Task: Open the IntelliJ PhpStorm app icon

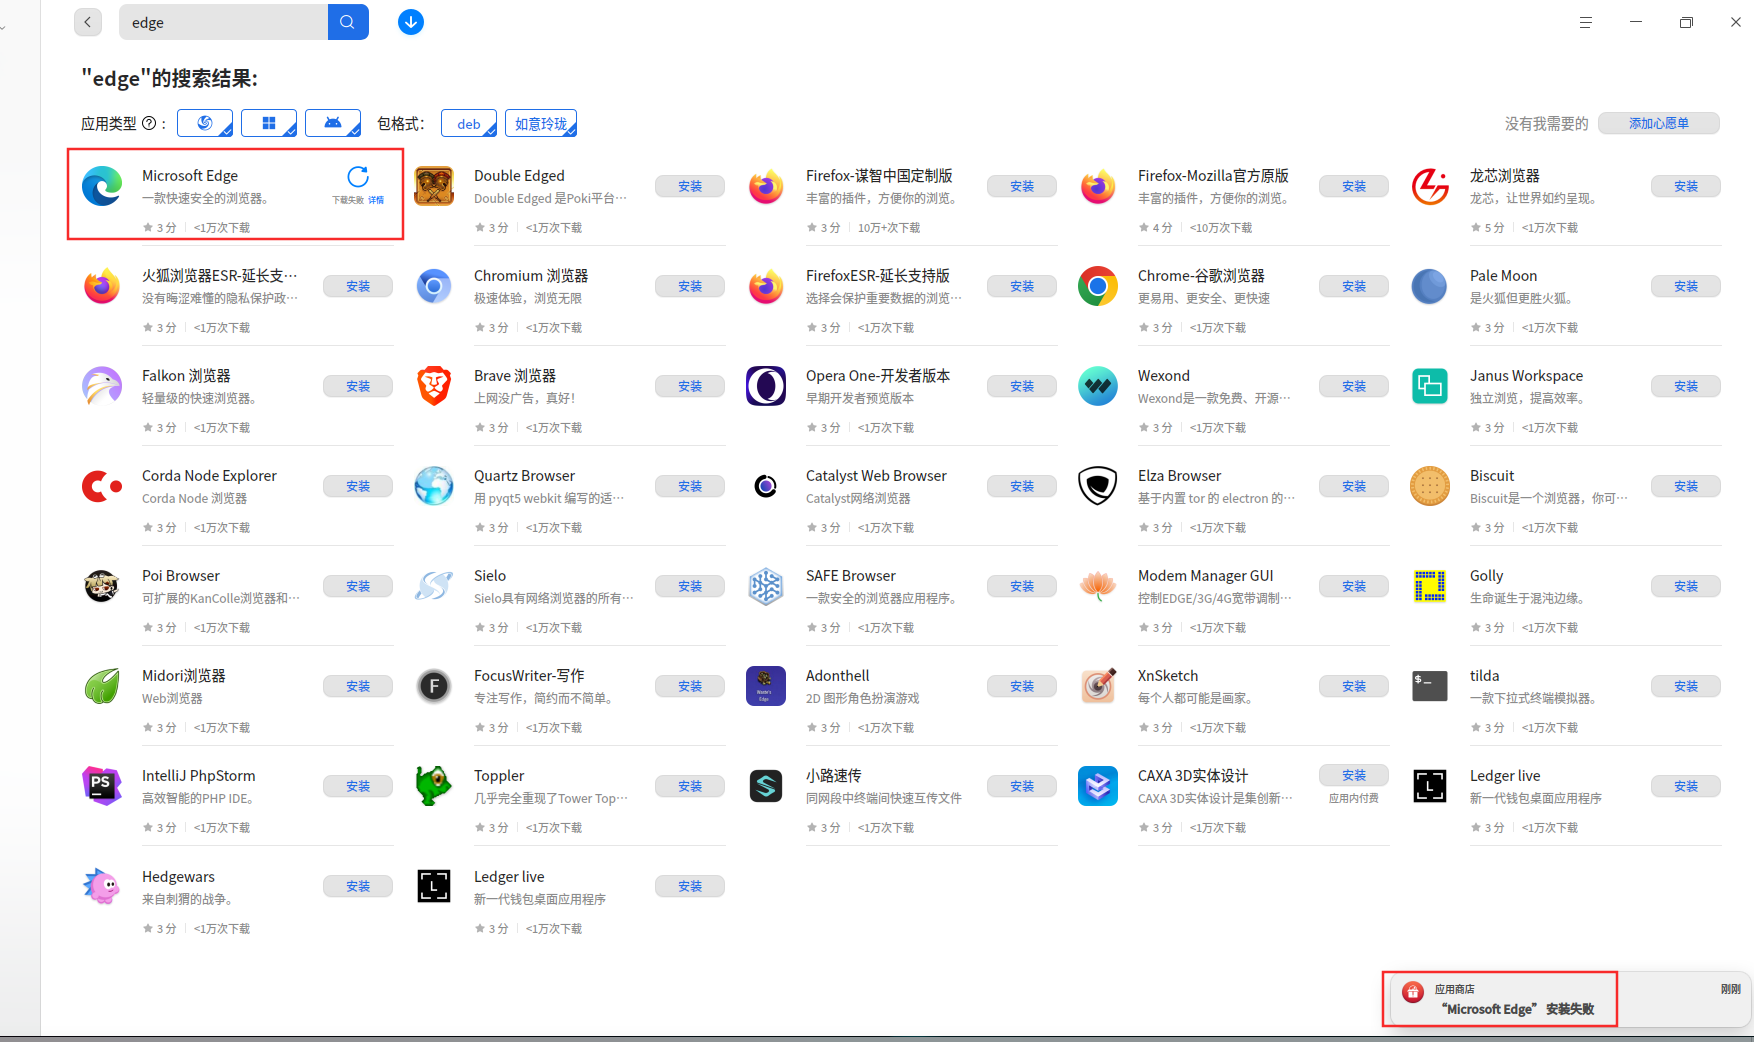Action: pos(102,786)
